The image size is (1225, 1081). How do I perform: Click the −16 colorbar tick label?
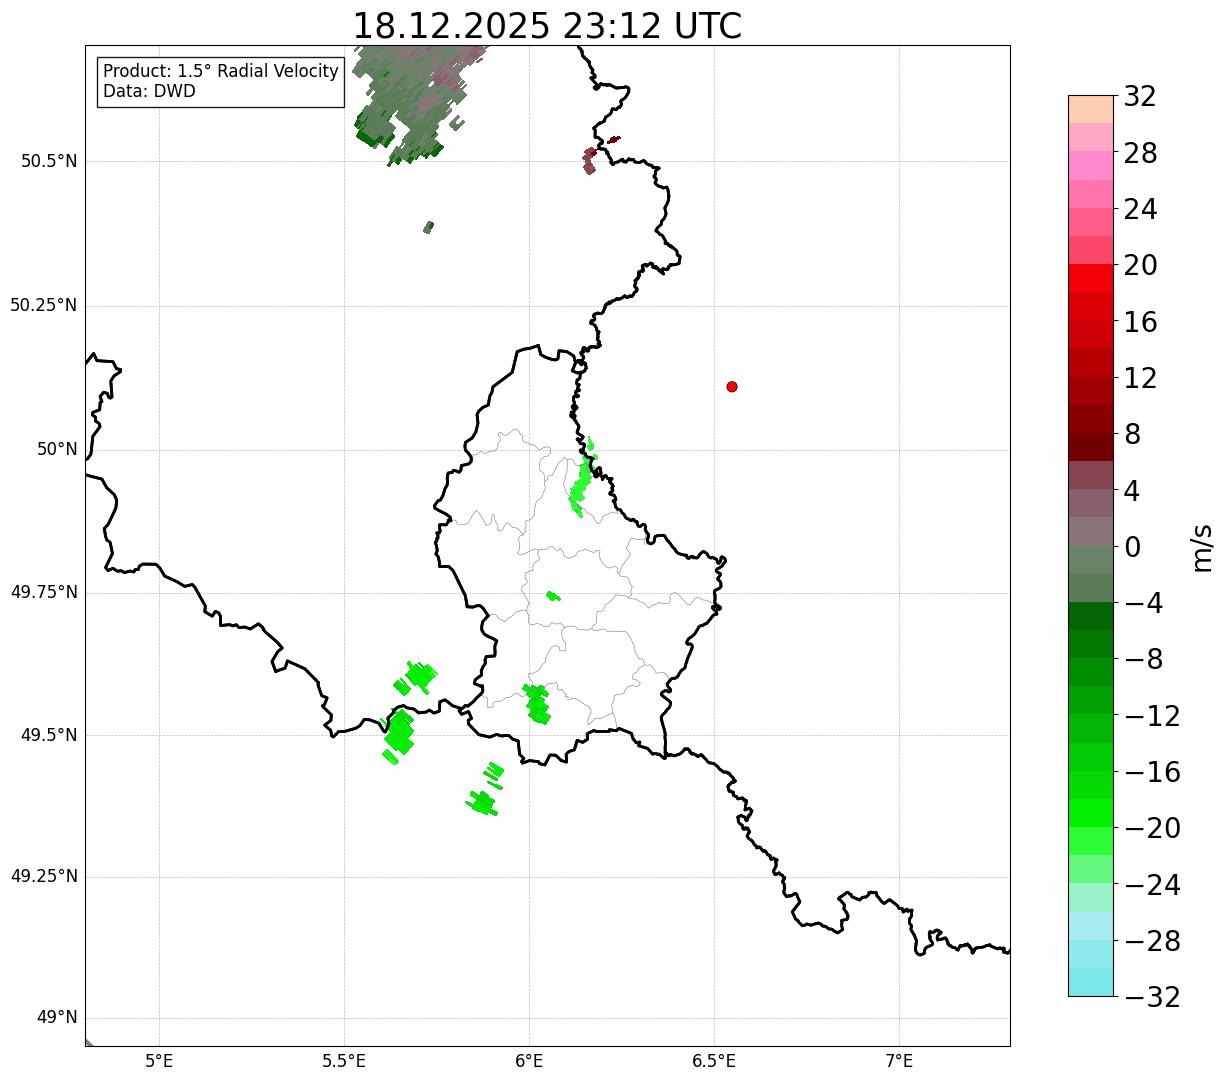tap(1152, 772)
